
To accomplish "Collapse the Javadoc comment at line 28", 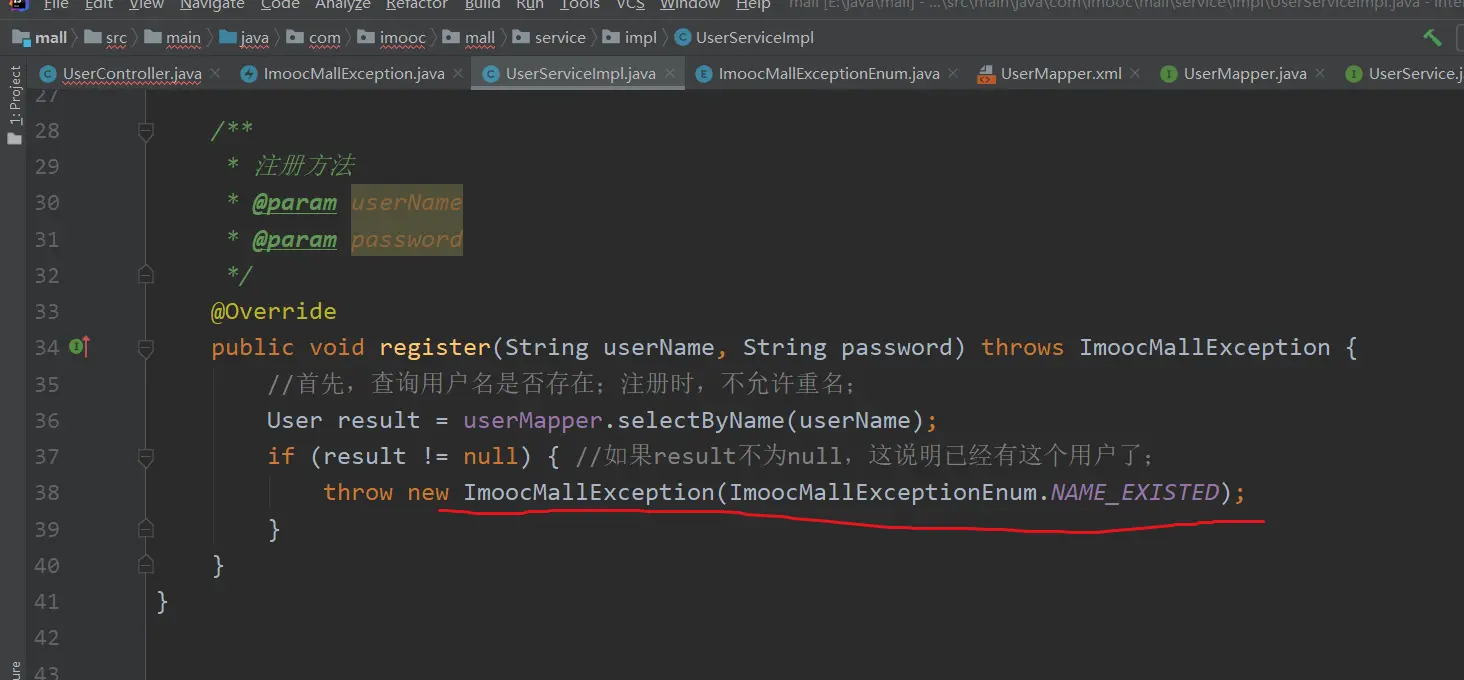I will (146, 131).
